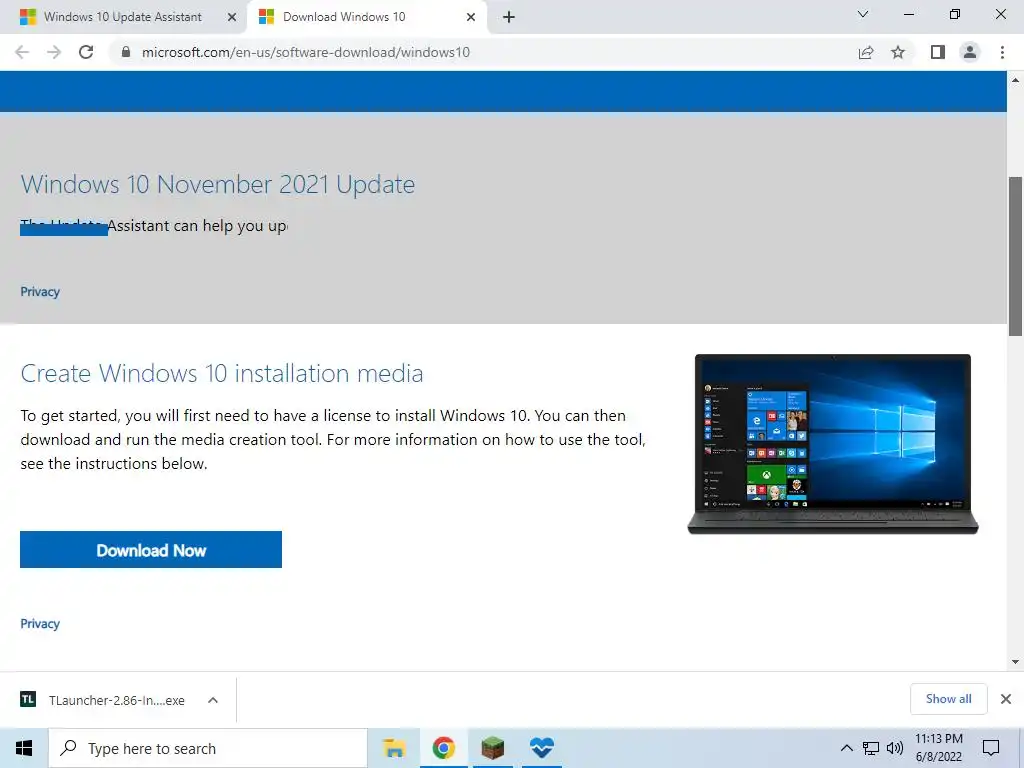
Task: Click the taskbar search box
Action: tap(208, 748)
